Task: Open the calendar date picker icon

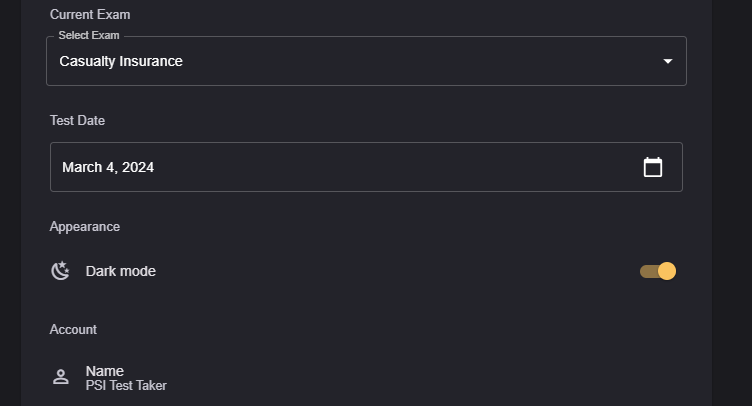Action: click(653, 167)
